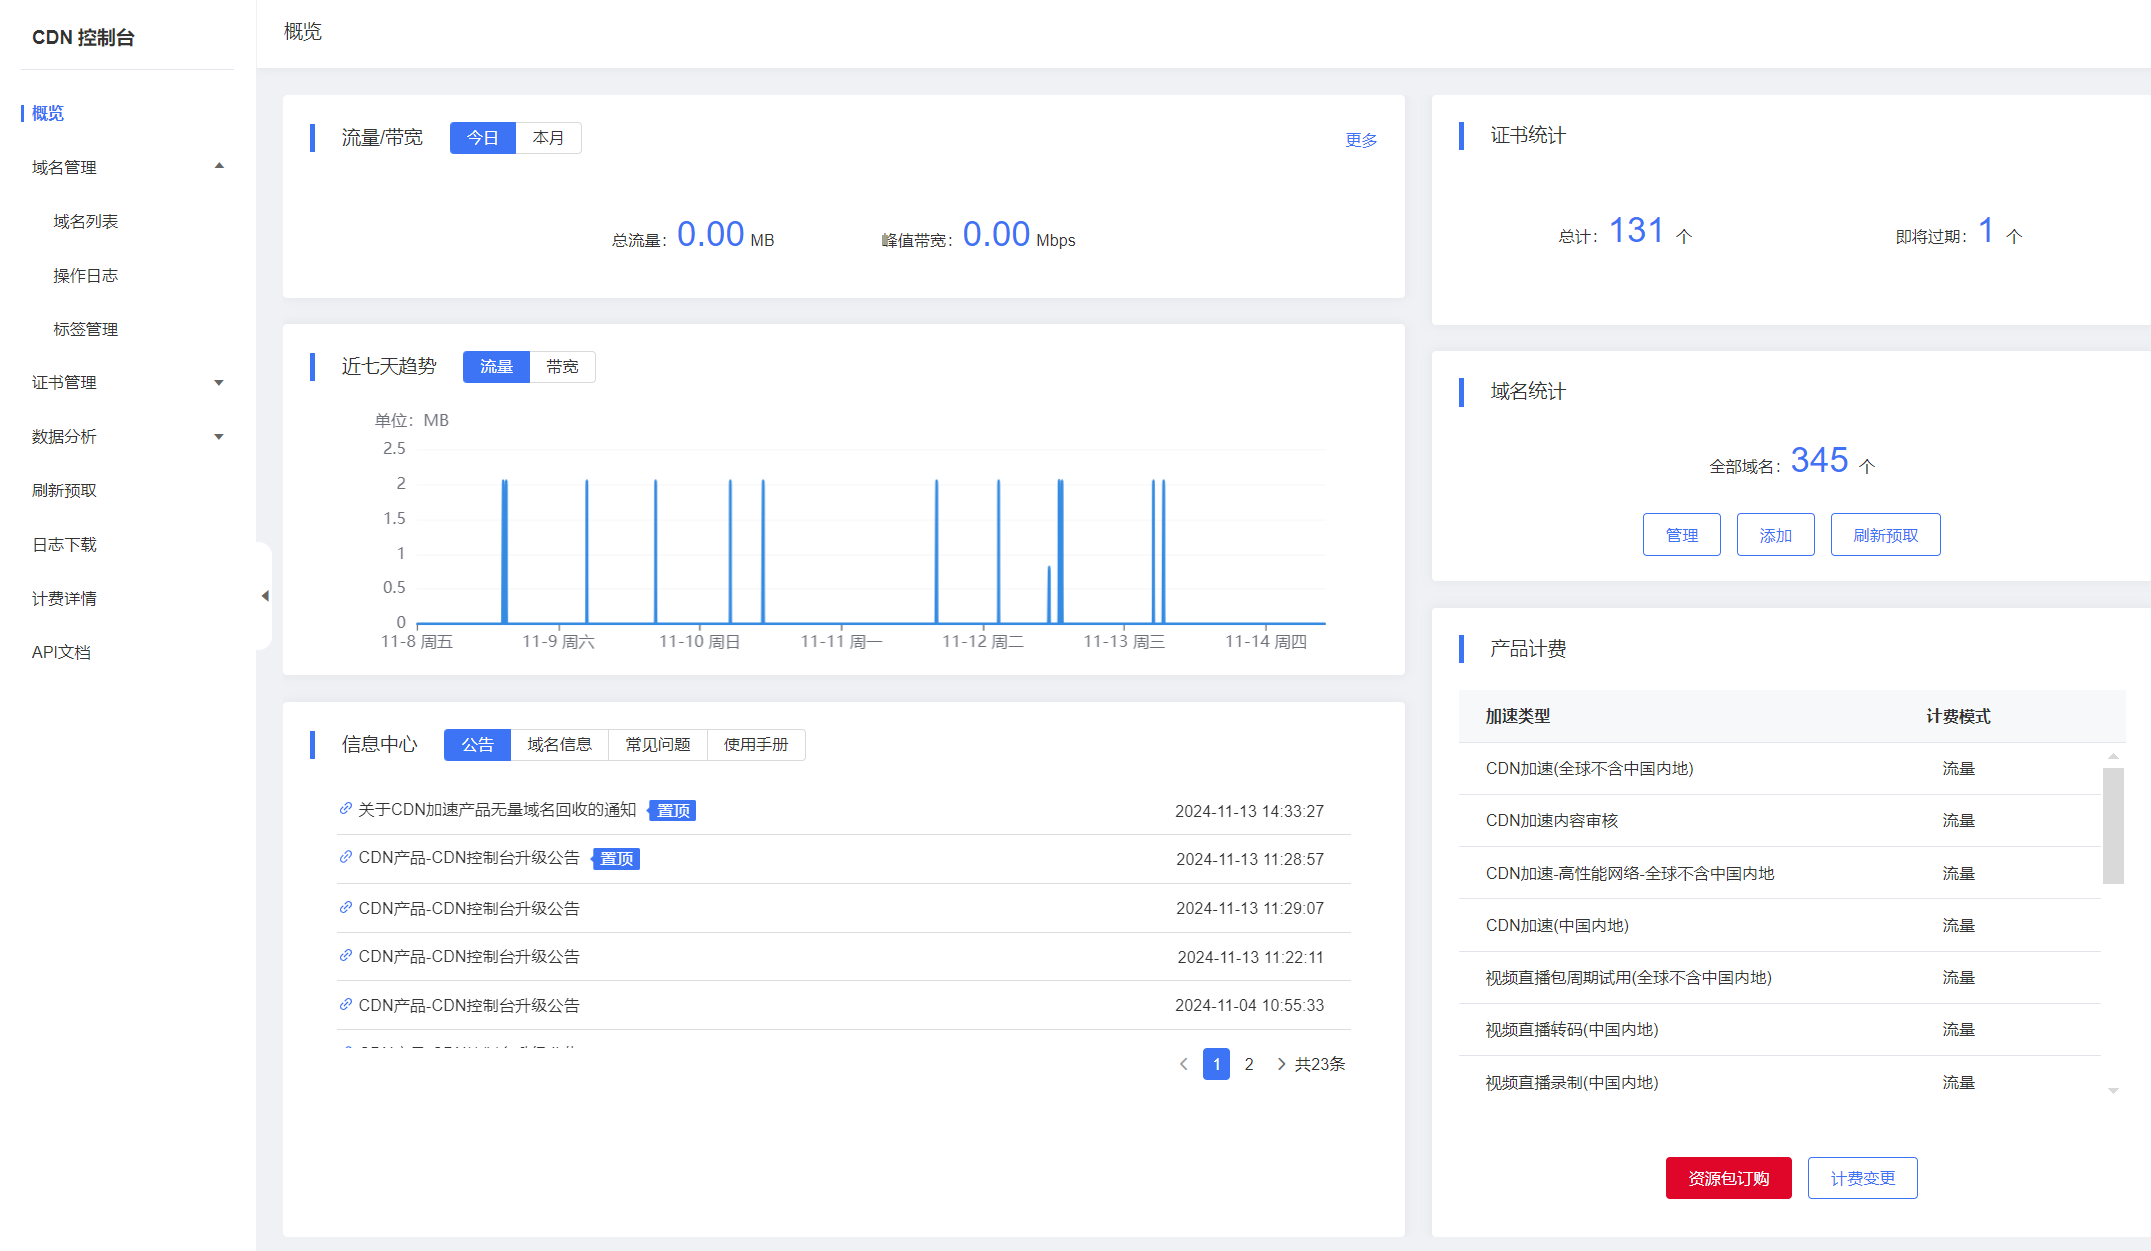Screen dimensions: 2151x1251
Task: Select row 视频直播包周期试用(全球不含中国内地)
Action: (1780, 977)
